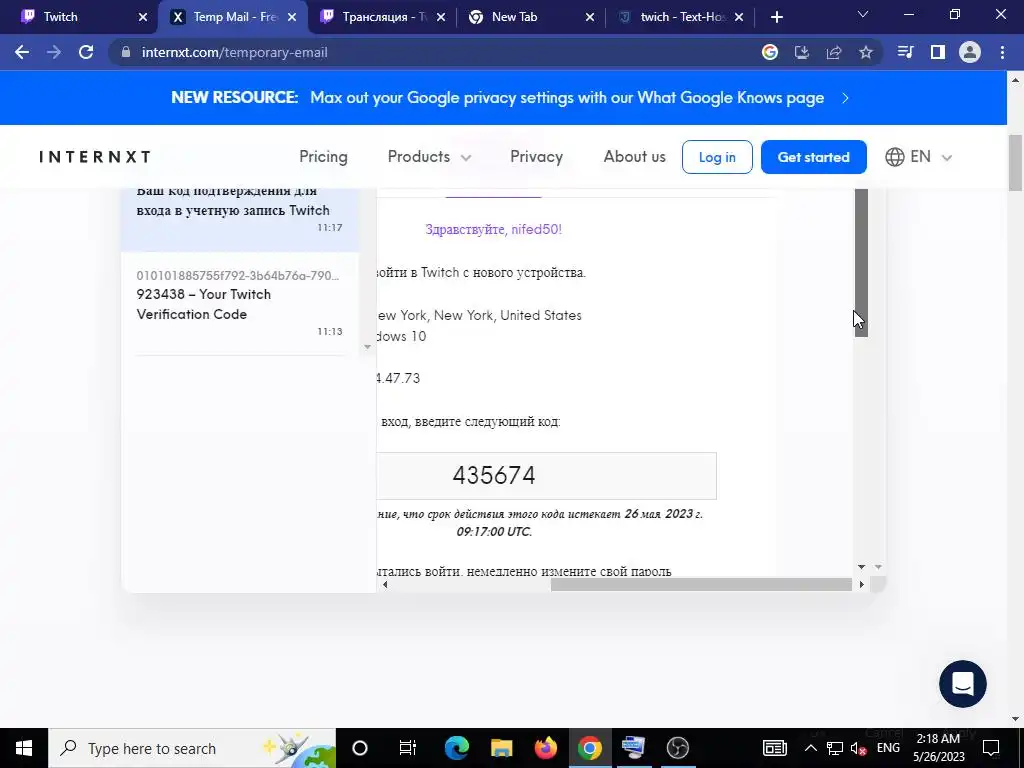Open the Chrome profile avatar
The image size is (1024, 768).
coord(970,52)
